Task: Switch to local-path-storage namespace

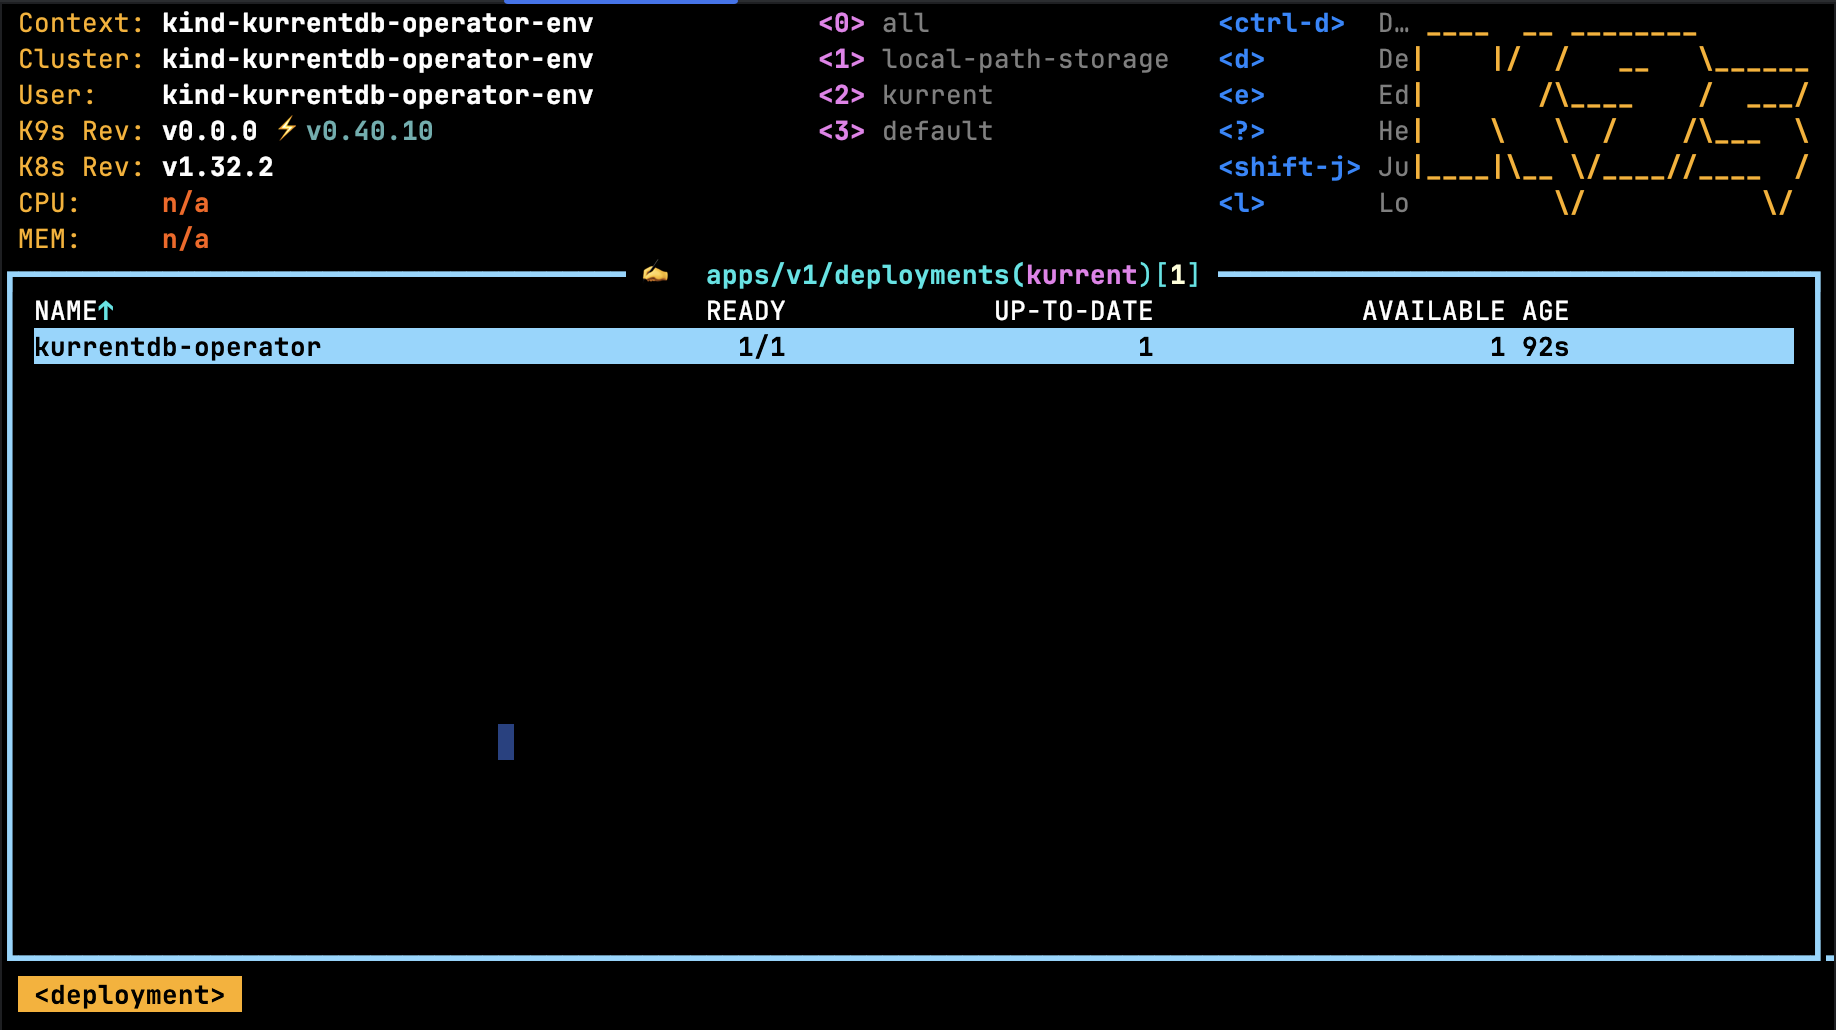Action: click(x=1024, y=59)
